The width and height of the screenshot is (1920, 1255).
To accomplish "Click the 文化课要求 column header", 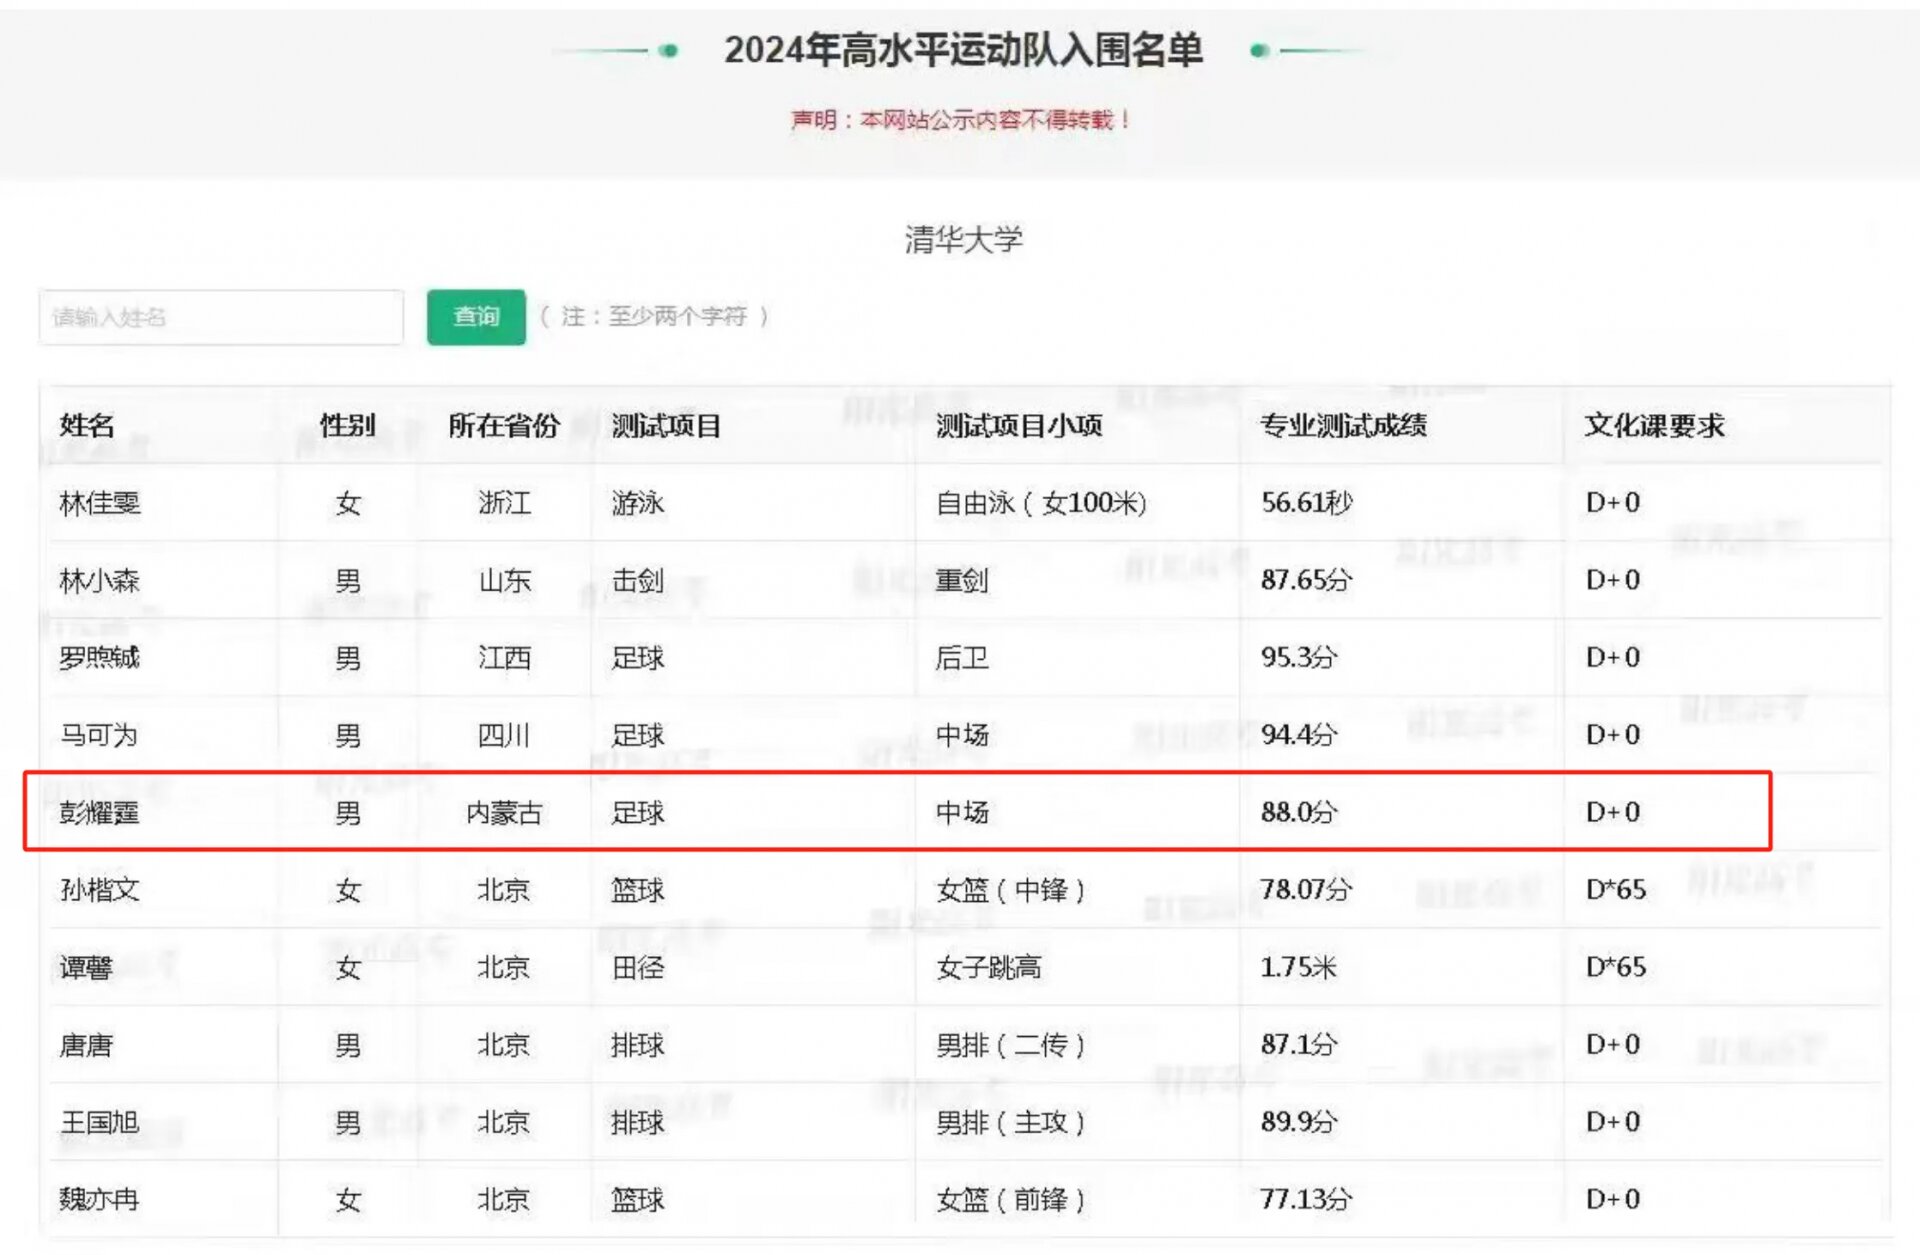I will pos(1655,426).
